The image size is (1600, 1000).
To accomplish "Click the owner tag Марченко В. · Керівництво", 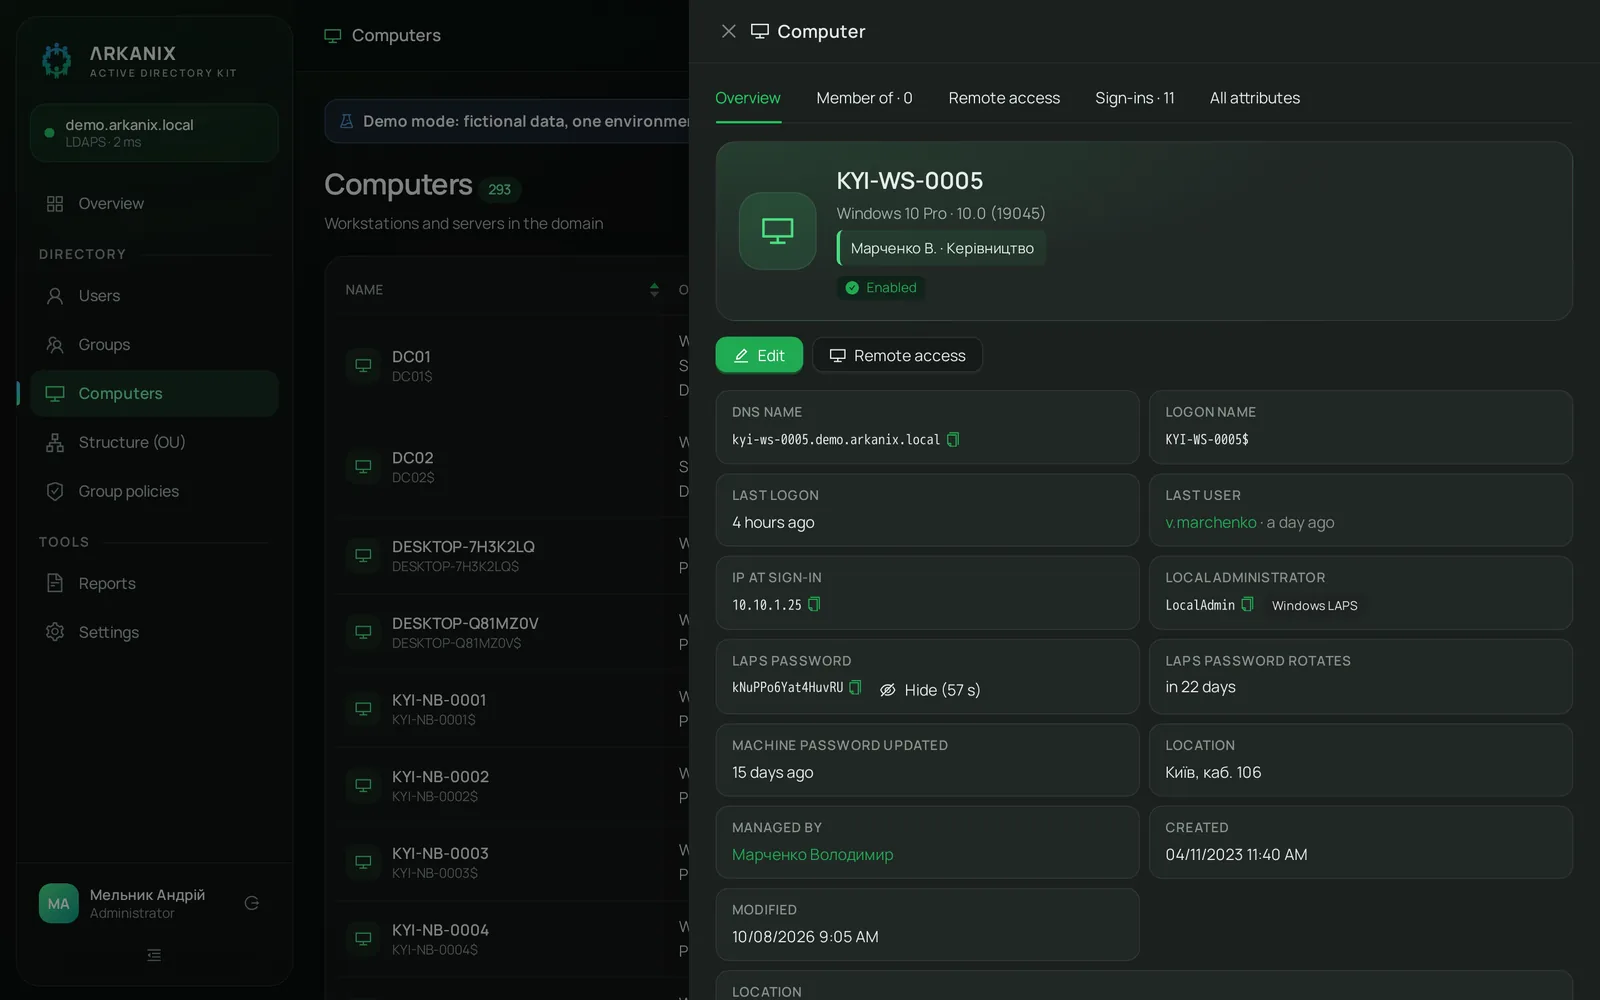I will click(x=941, y=248).
